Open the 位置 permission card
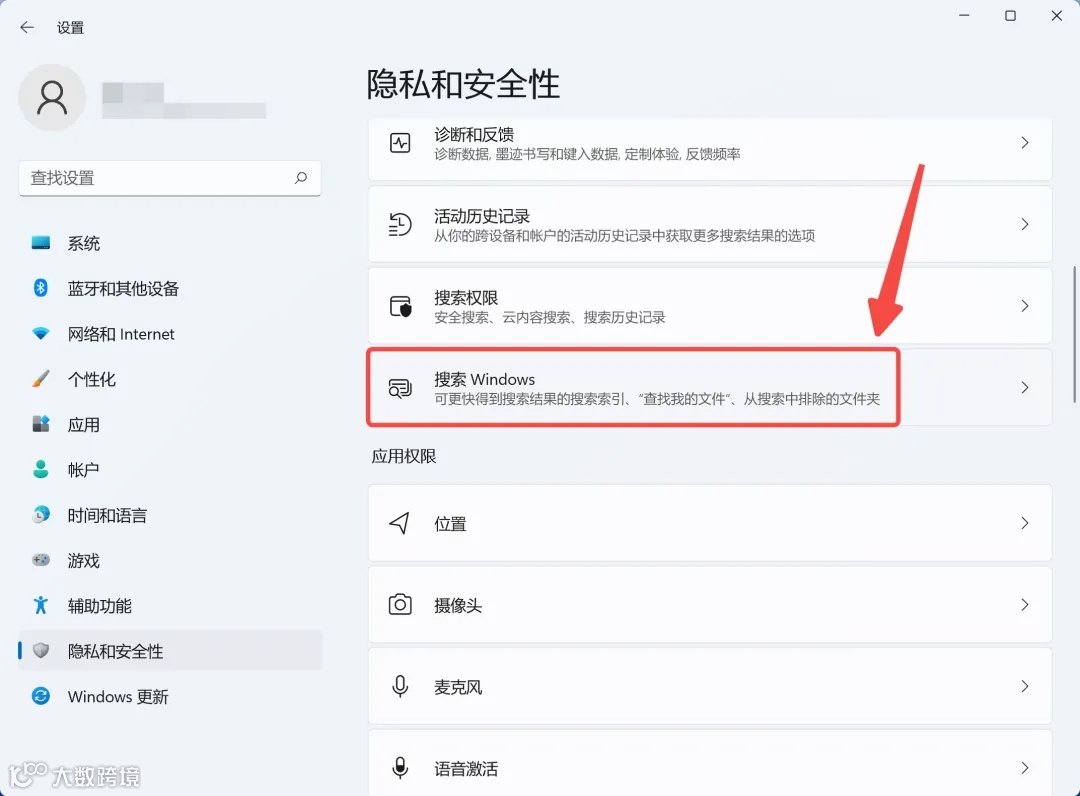 click(x=710, y=523)
